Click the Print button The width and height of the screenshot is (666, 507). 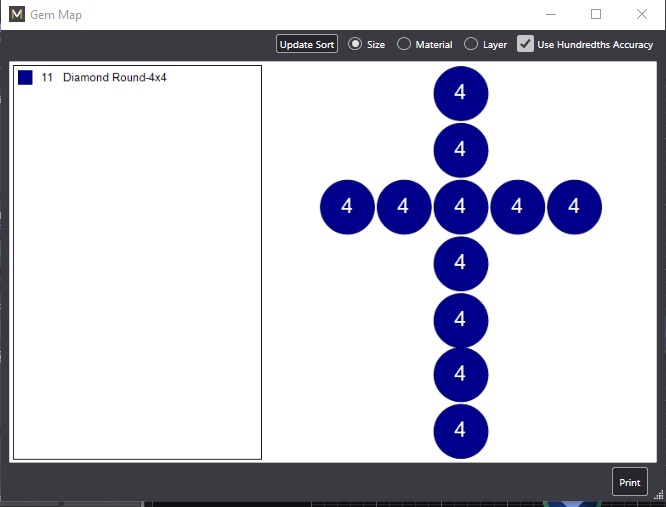pyautogui.click(x=629, y=482)
